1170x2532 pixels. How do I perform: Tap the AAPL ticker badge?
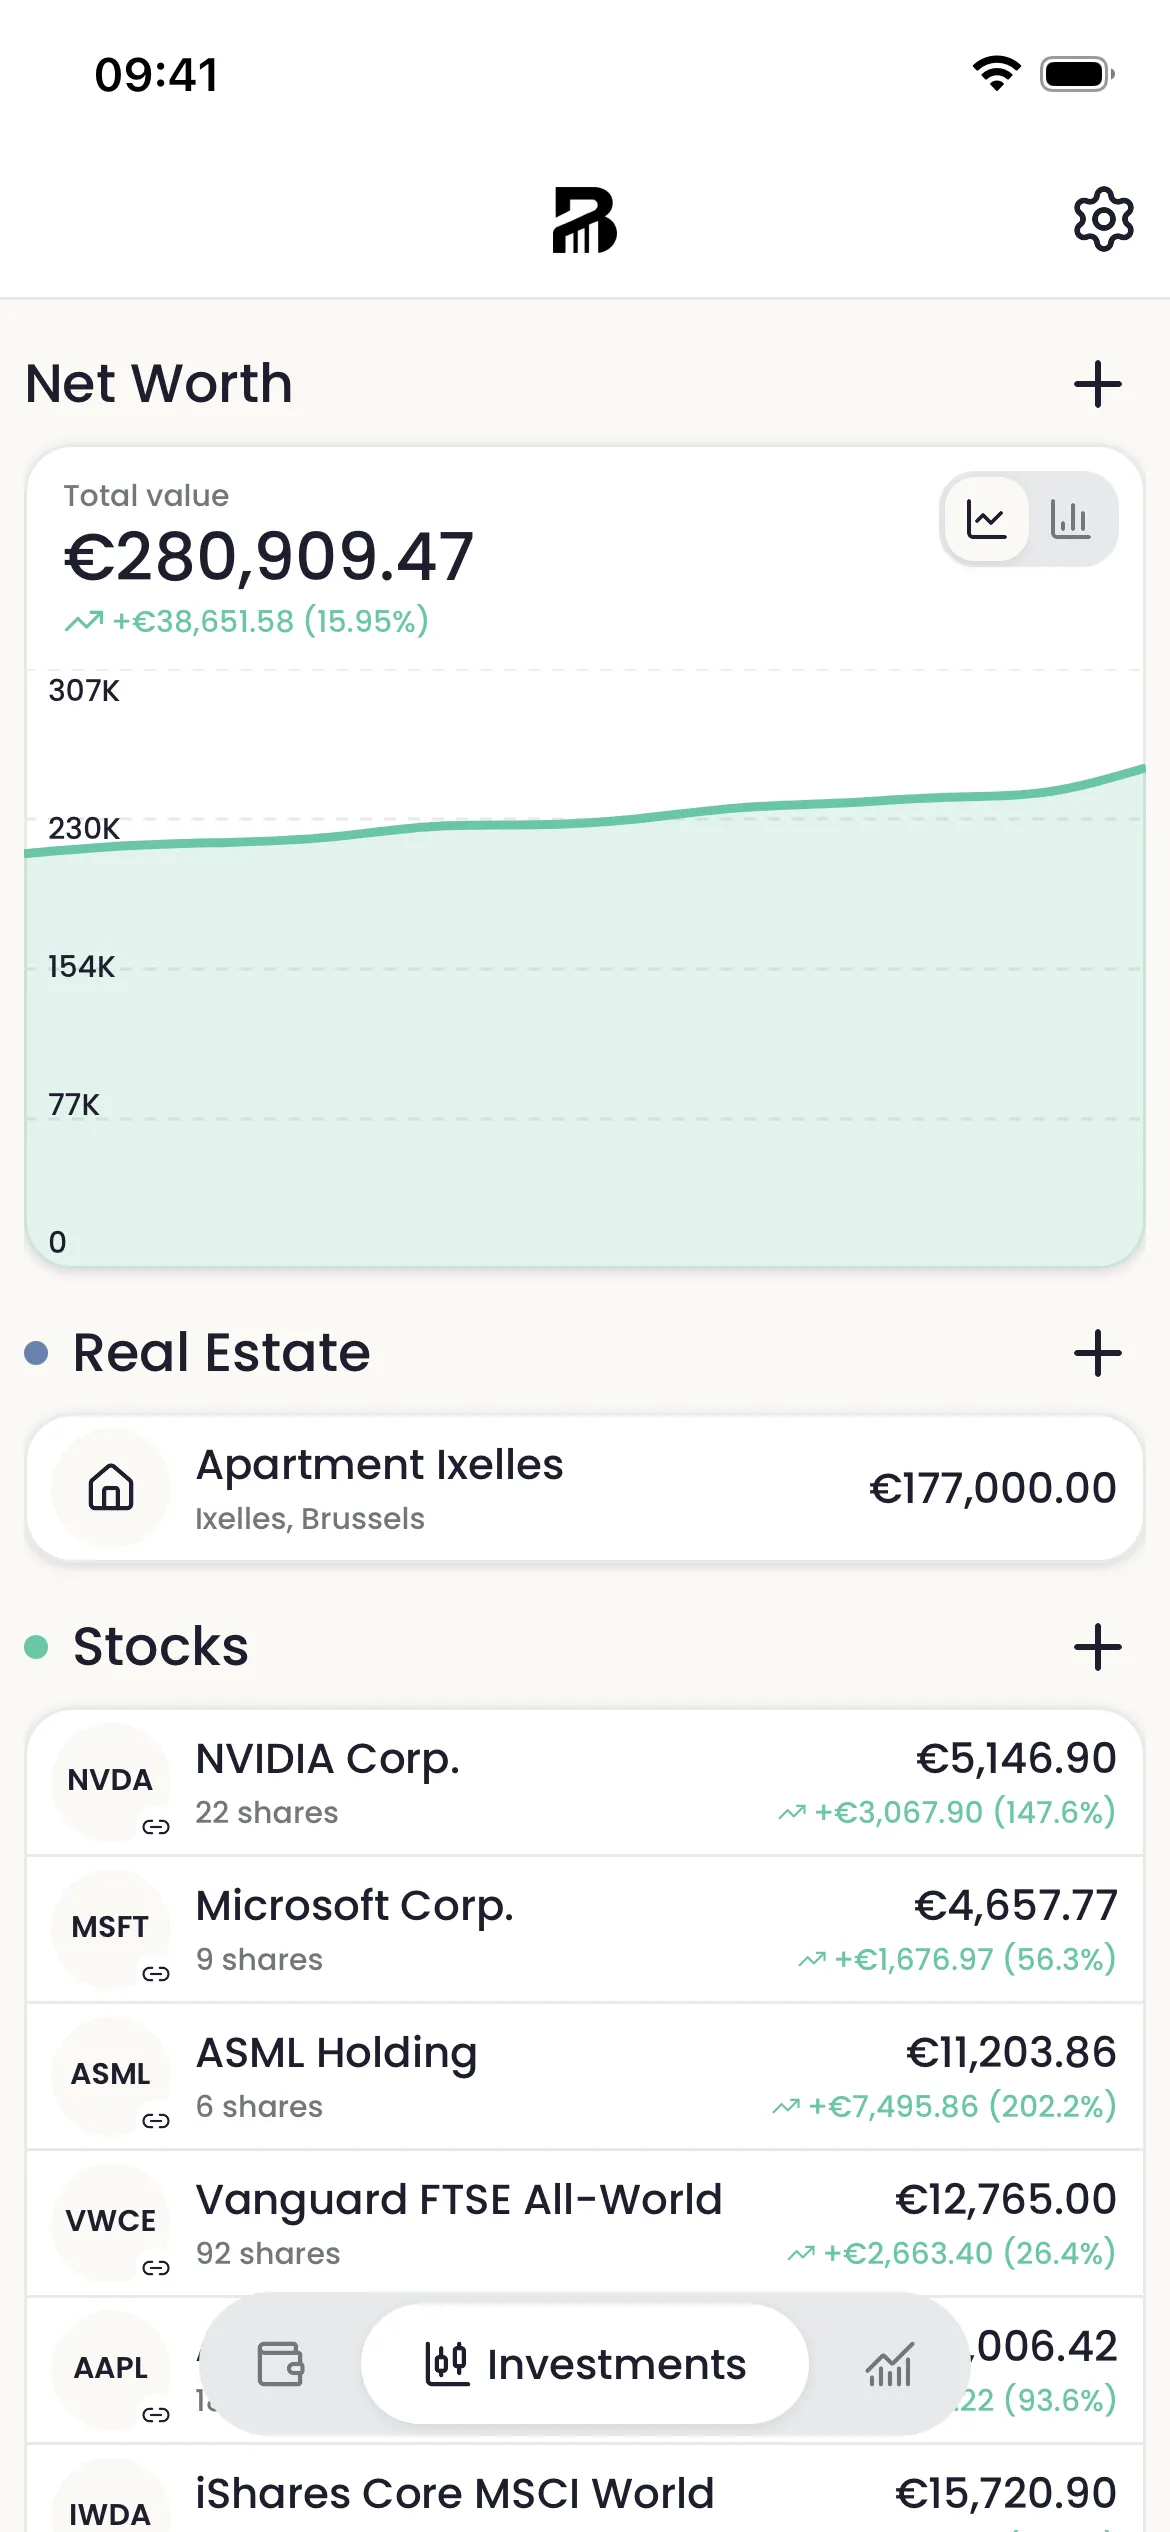pyautogui.click(x=111, y=2368)
